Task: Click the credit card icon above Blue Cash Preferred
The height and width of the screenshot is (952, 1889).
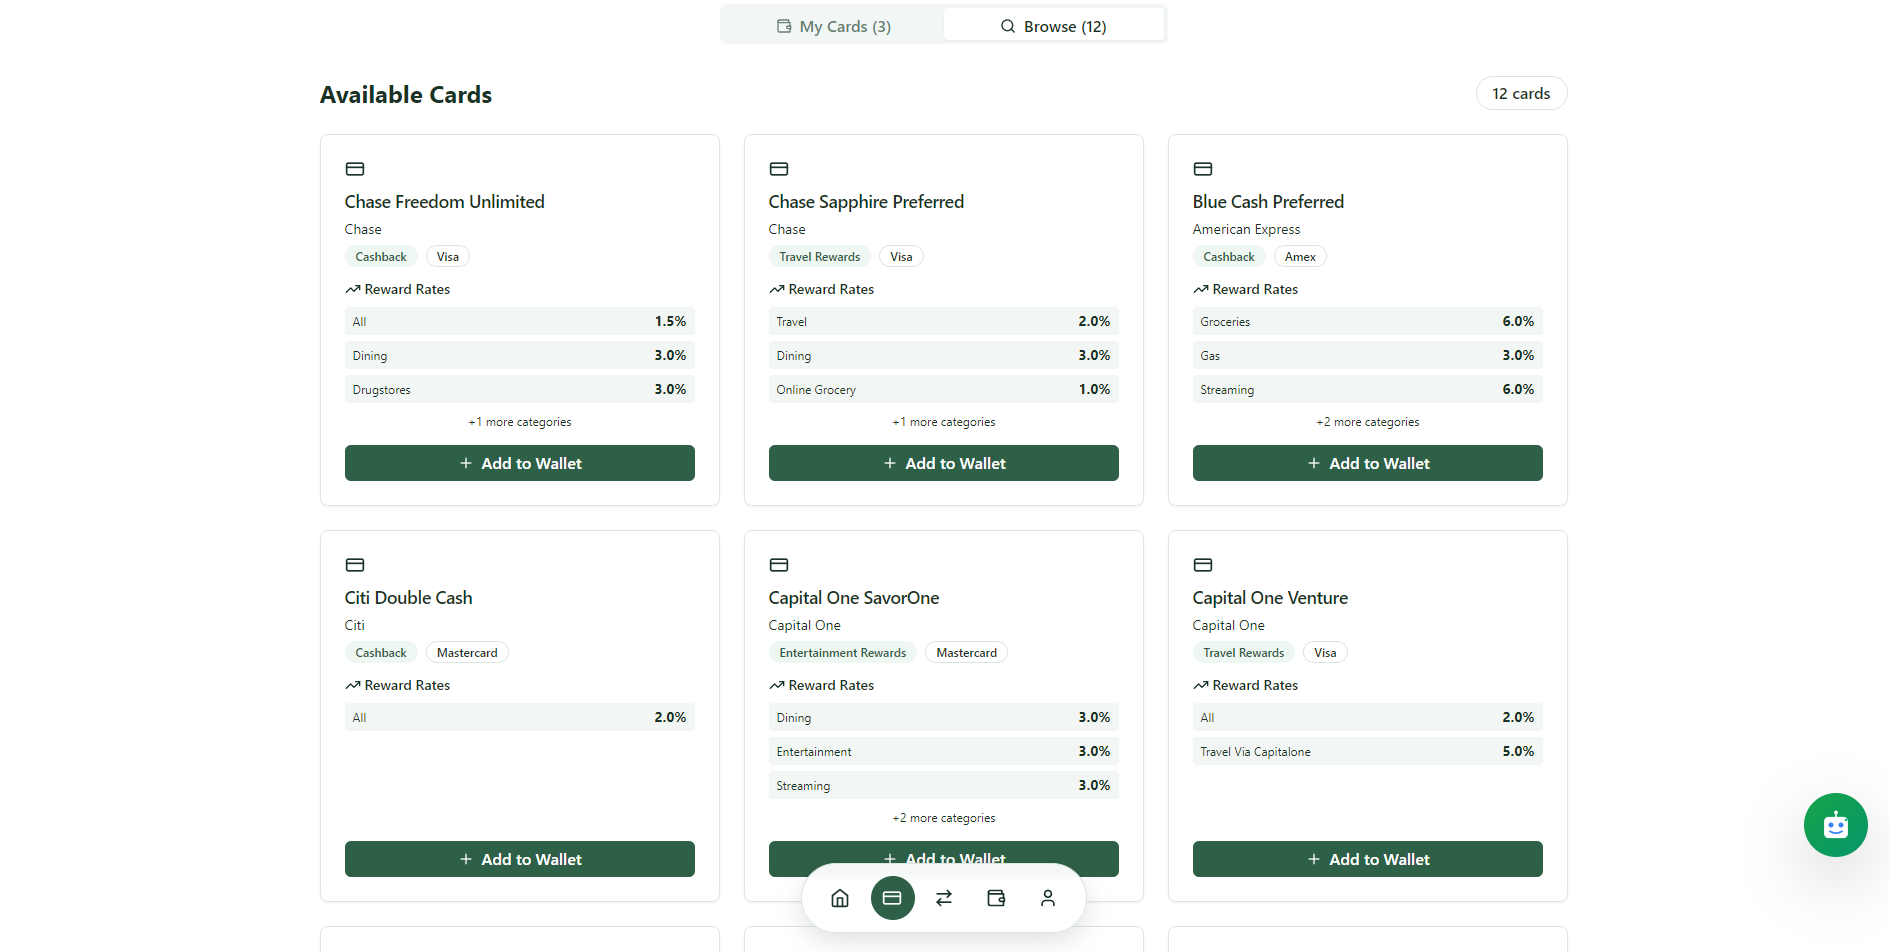Action: coord(1203,169)
